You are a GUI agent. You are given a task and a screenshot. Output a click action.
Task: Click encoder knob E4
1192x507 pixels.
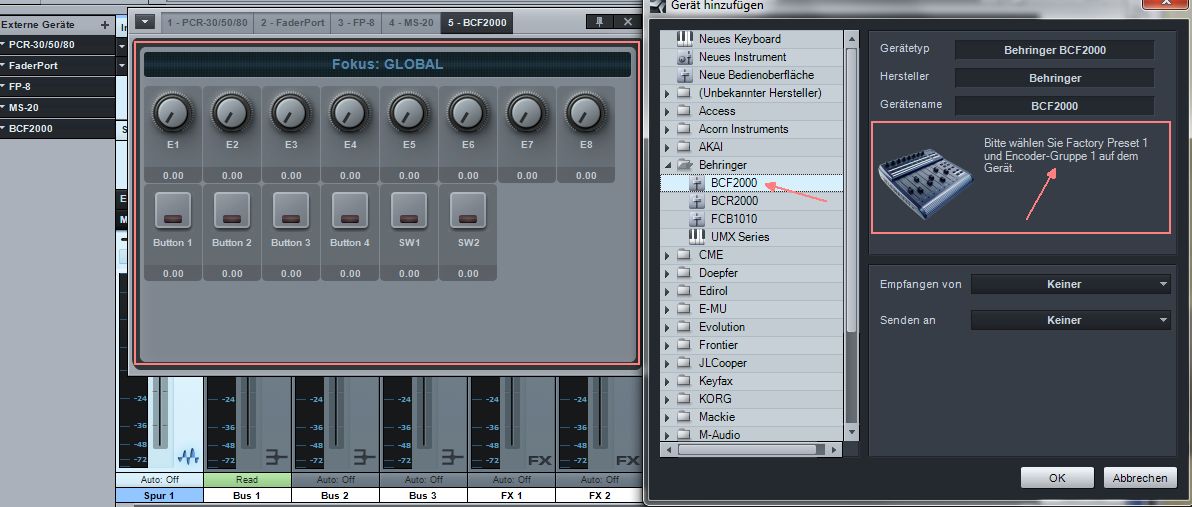coord(350,112)
